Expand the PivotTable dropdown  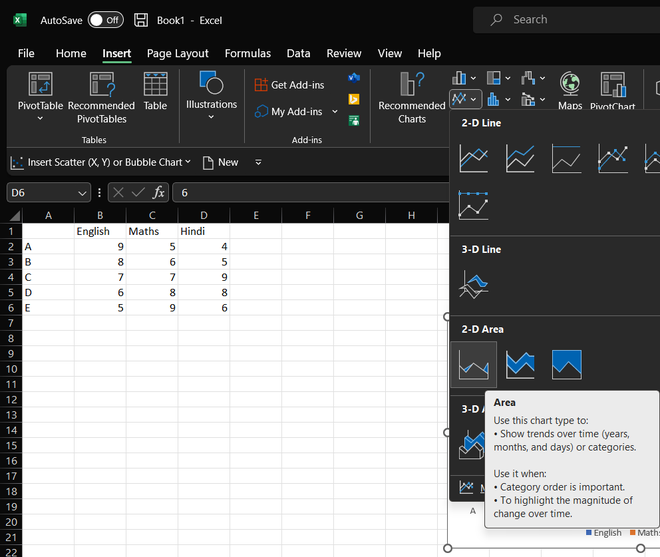point(40,118)
